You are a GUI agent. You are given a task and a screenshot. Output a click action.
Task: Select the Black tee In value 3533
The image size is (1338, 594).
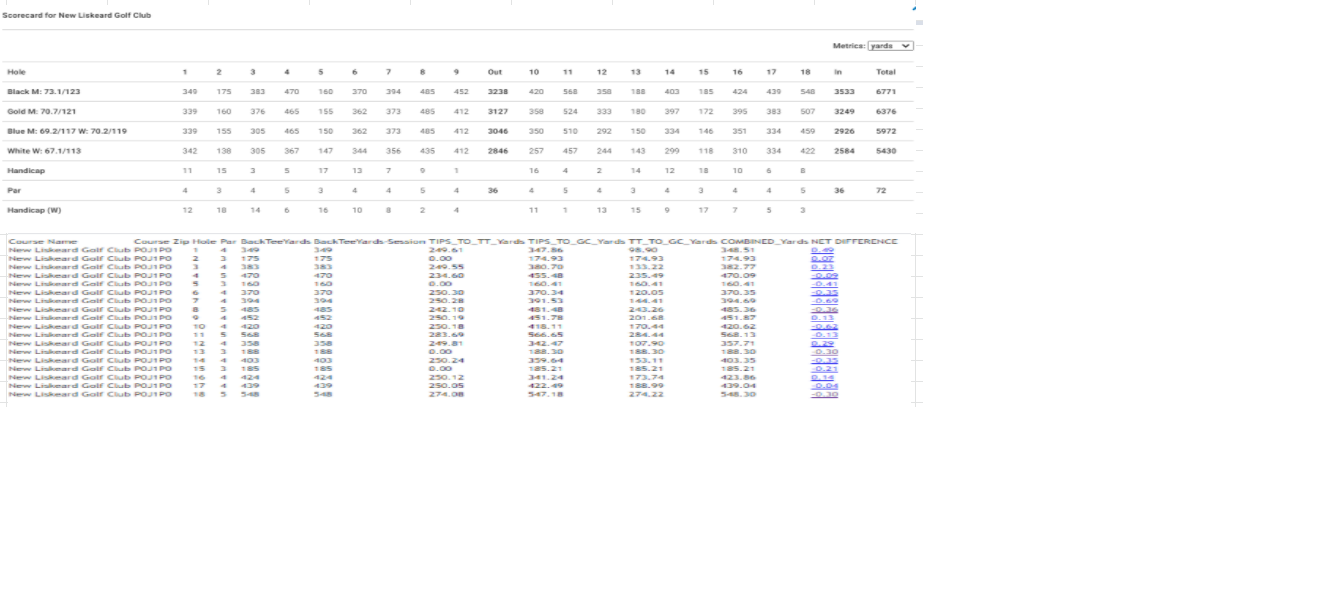pyautogui.click(x=845, y=91)
